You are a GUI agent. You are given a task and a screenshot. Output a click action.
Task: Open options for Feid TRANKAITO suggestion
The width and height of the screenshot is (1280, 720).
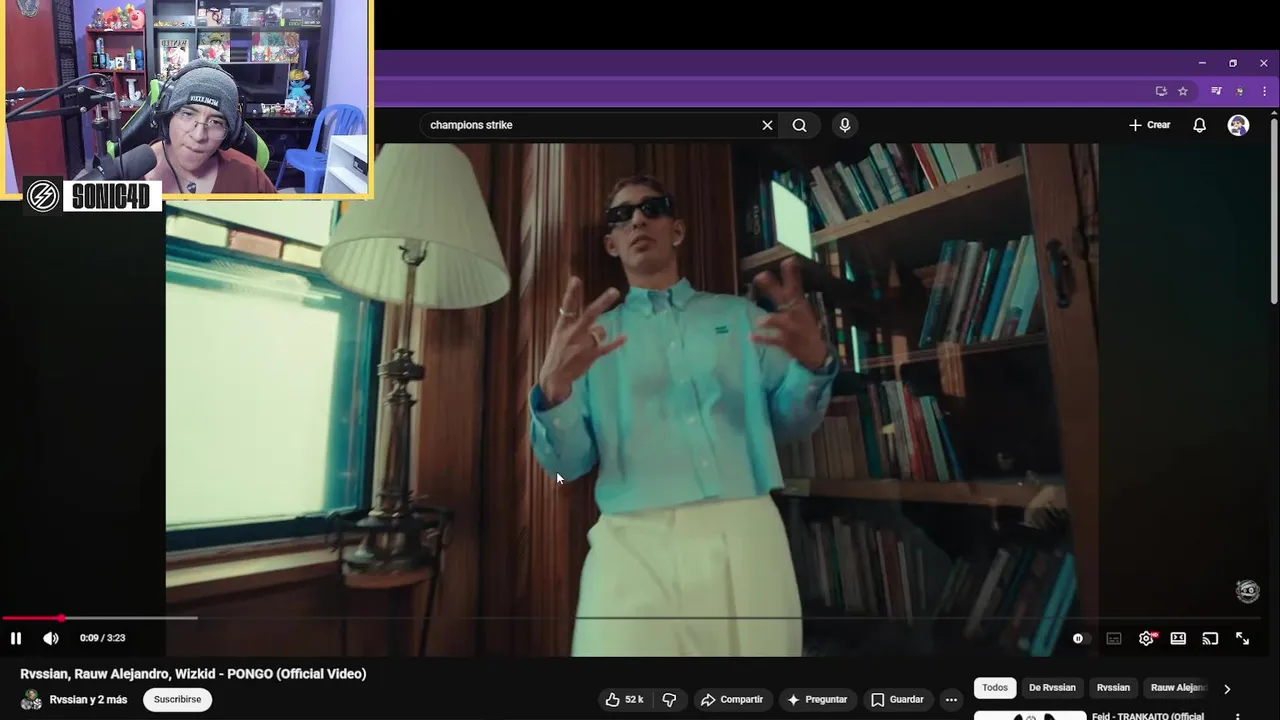point(1238,717)
